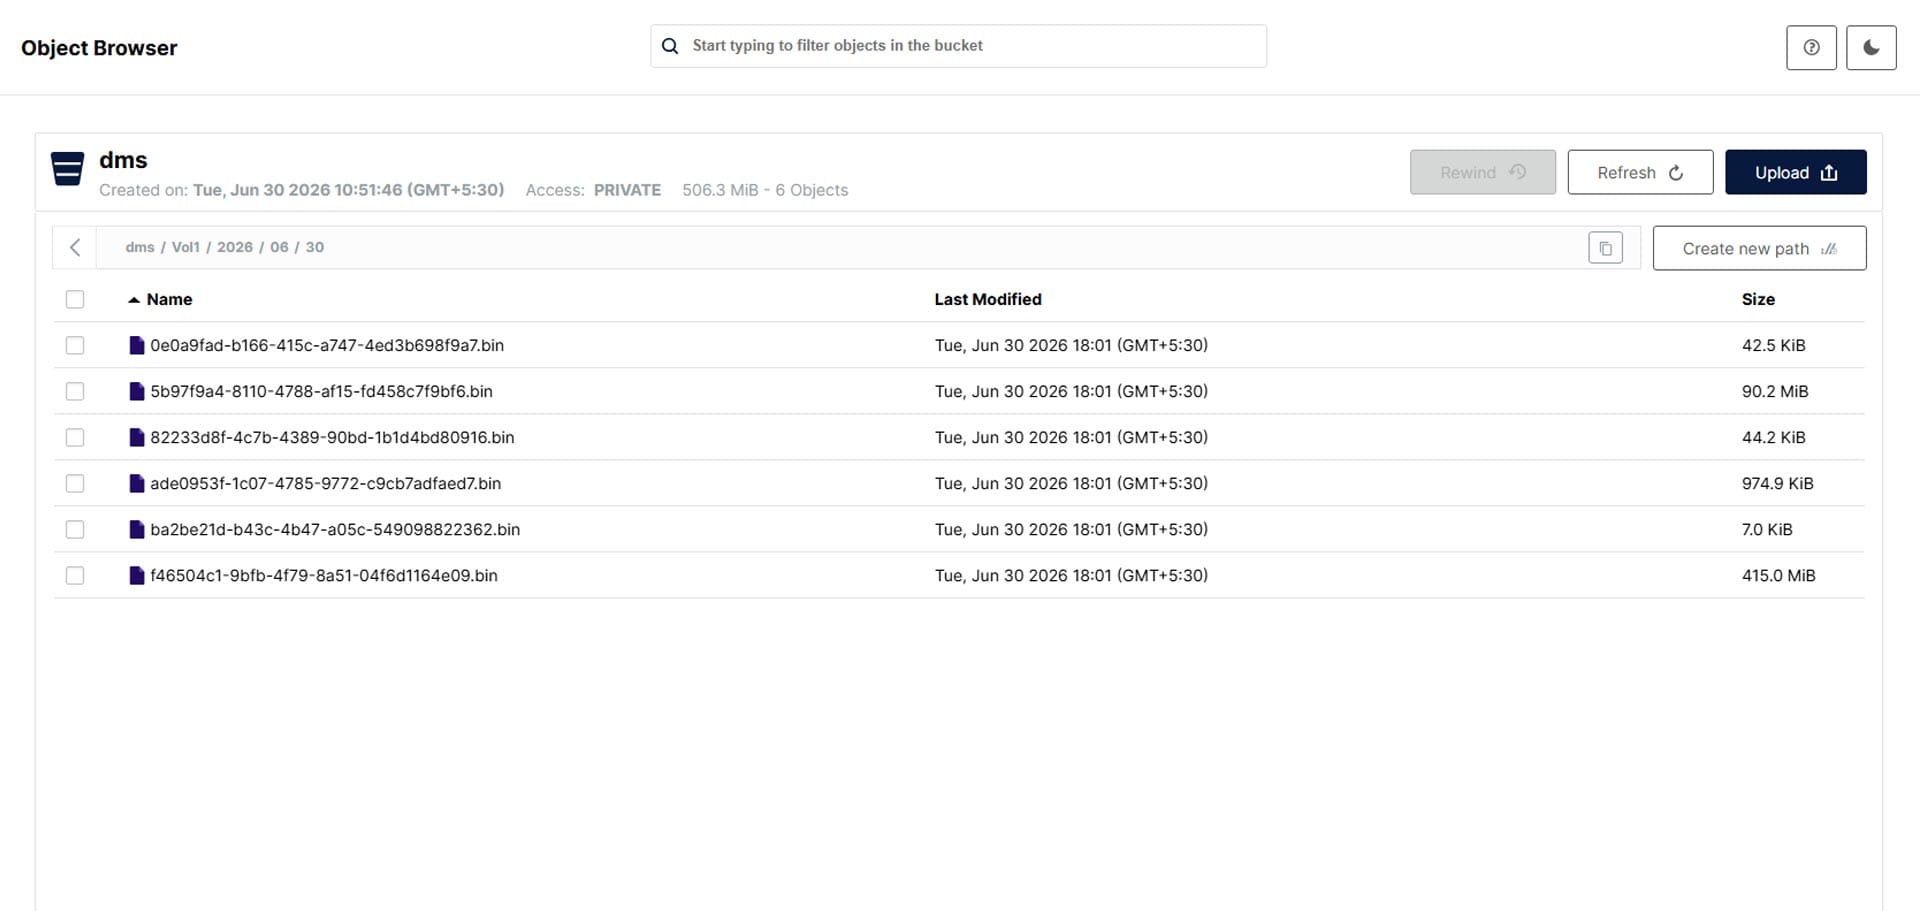Click the 974.9 KiB size value

pos(1777,483)
